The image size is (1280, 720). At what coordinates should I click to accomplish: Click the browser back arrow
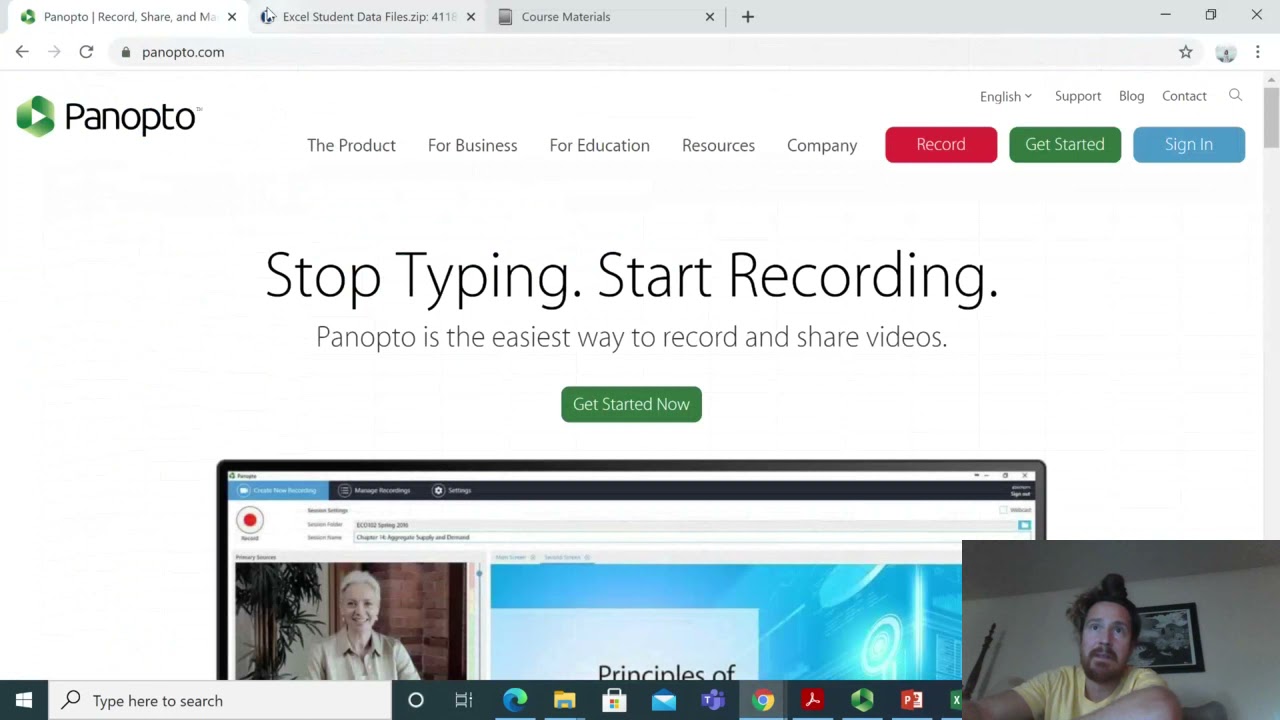[x=22, y=52]
